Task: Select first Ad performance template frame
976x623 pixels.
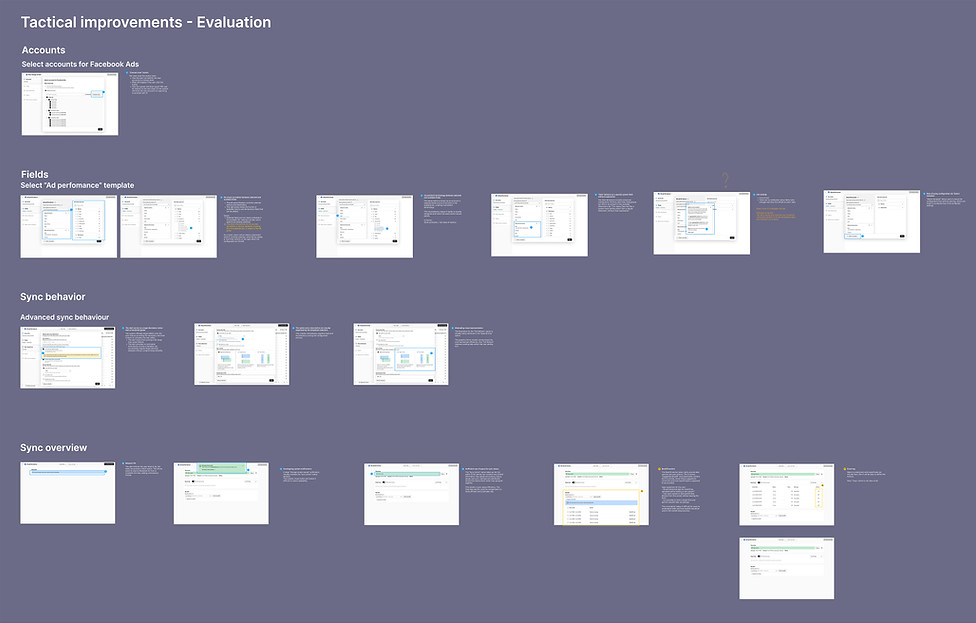Action: 68,226
